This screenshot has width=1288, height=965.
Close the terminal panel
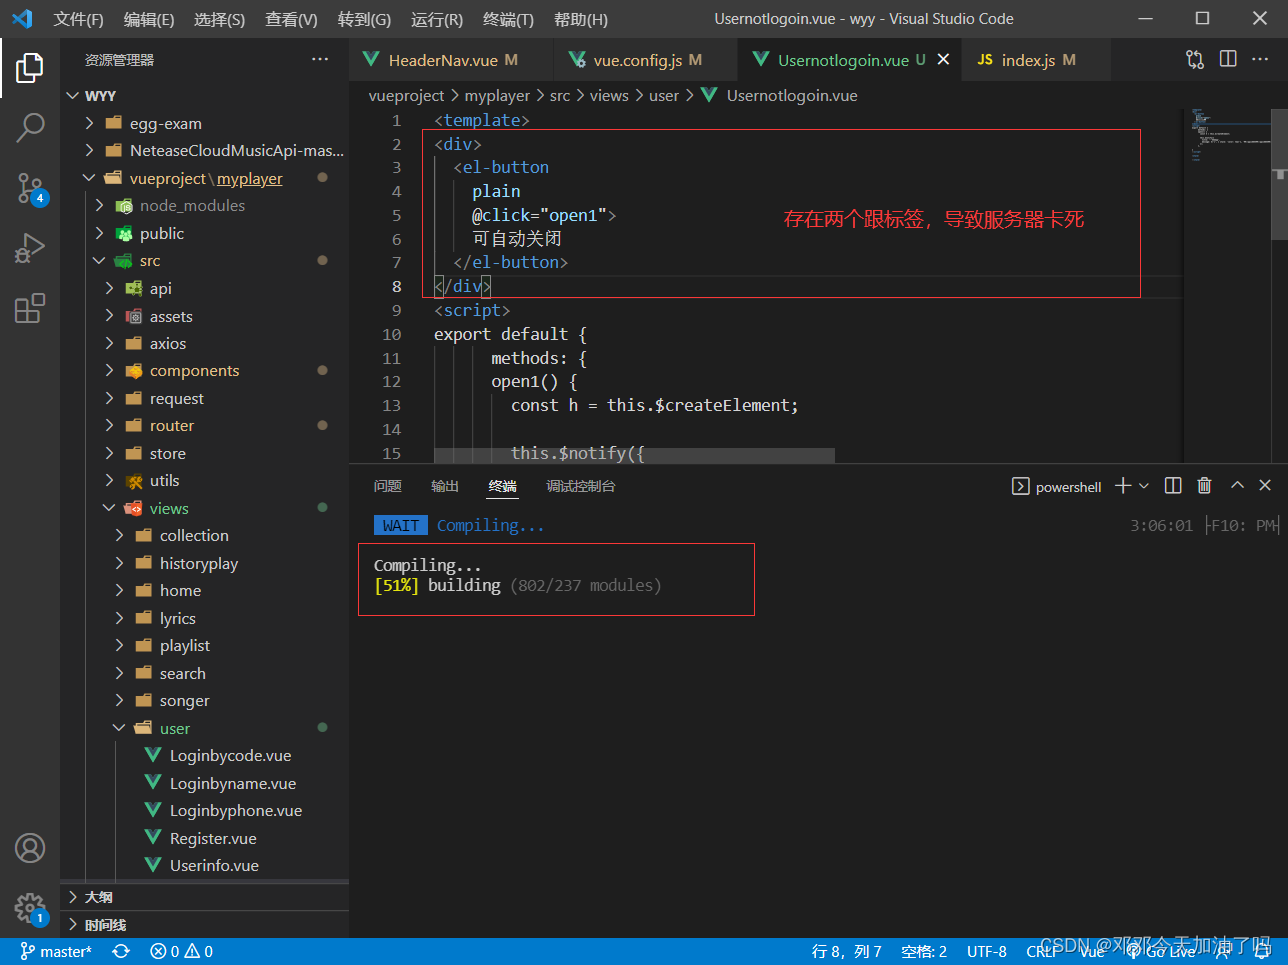coord(1265,486)
